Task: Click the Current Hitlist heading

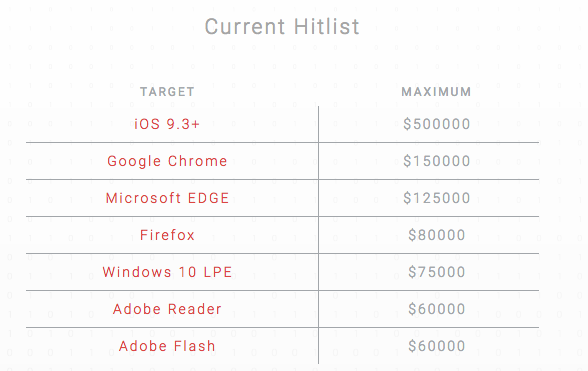Action: click(282, 27)
